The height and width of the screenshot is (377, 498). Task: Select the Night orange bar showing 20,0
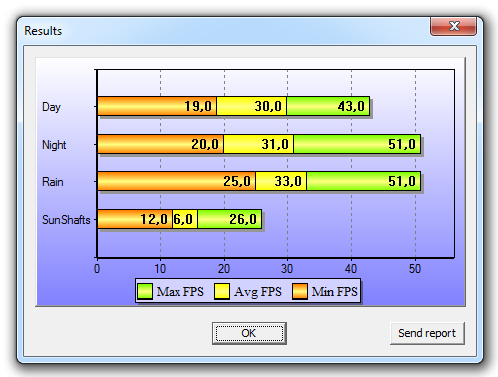pos(160,144)
